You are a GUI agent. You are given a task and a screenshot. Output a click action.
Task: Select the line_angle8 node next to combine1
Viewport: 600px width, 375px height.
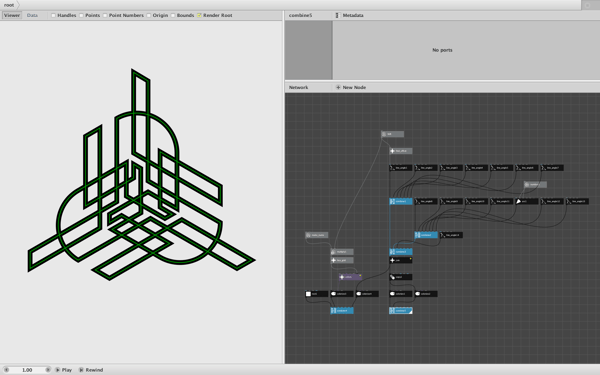426,201
